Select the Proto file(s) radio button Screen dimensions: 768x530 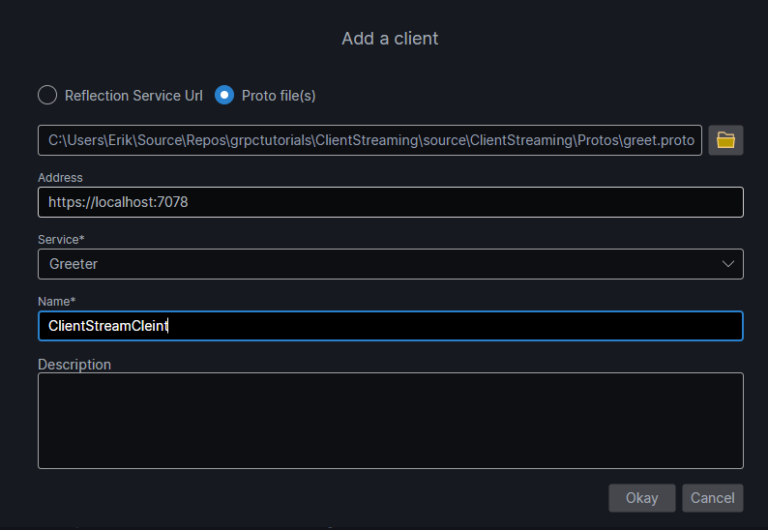pyautogui.click(x=224, y=95)
